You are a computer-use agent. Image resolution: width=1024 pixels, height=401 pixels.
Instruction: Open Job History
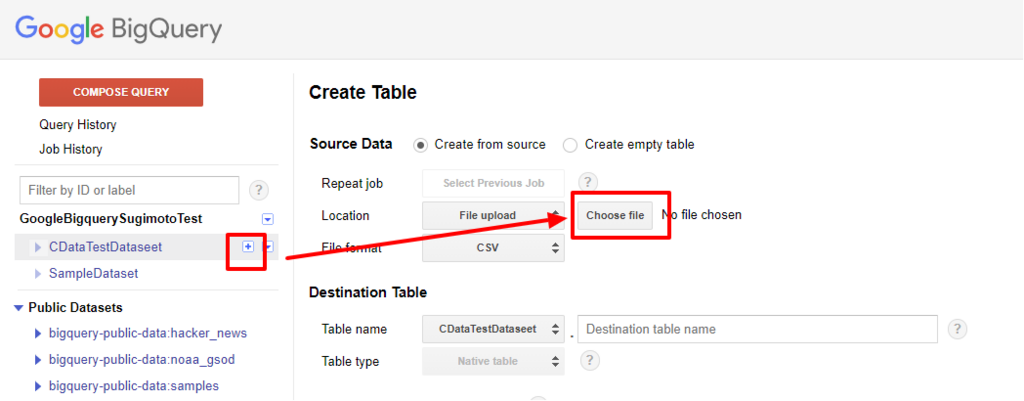71,150
